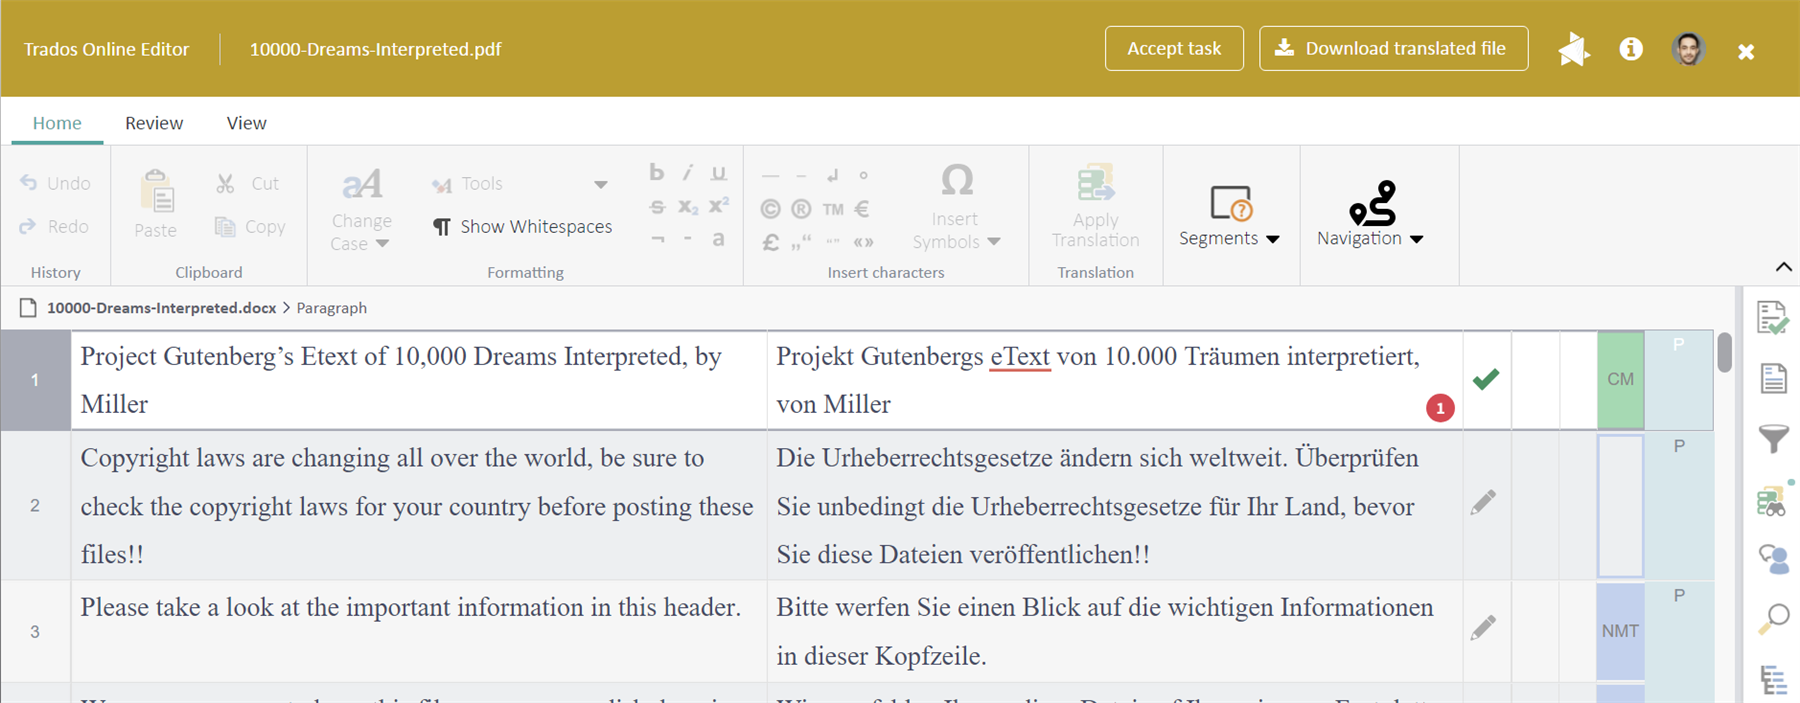Open the info icon in header
1800x703 pixels.
[1631, 49]
